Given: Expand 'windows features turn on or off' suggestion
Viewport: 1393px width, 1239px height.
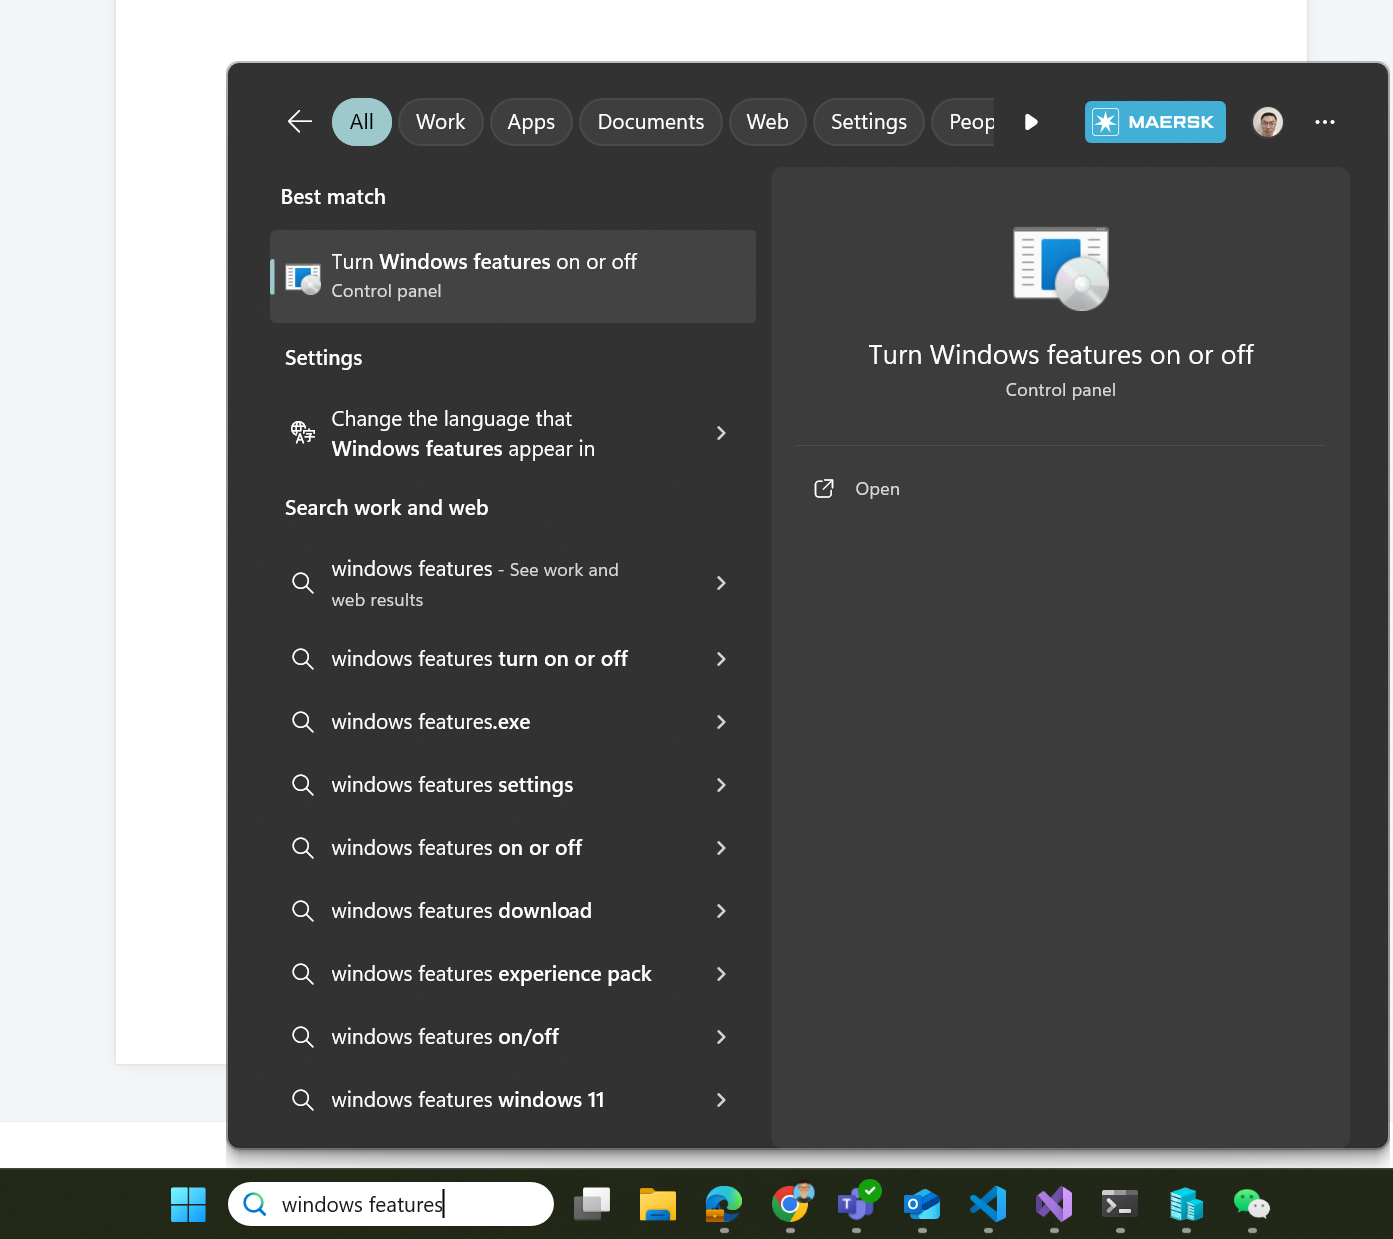Looking at the screenshot, I should point(721,659).
